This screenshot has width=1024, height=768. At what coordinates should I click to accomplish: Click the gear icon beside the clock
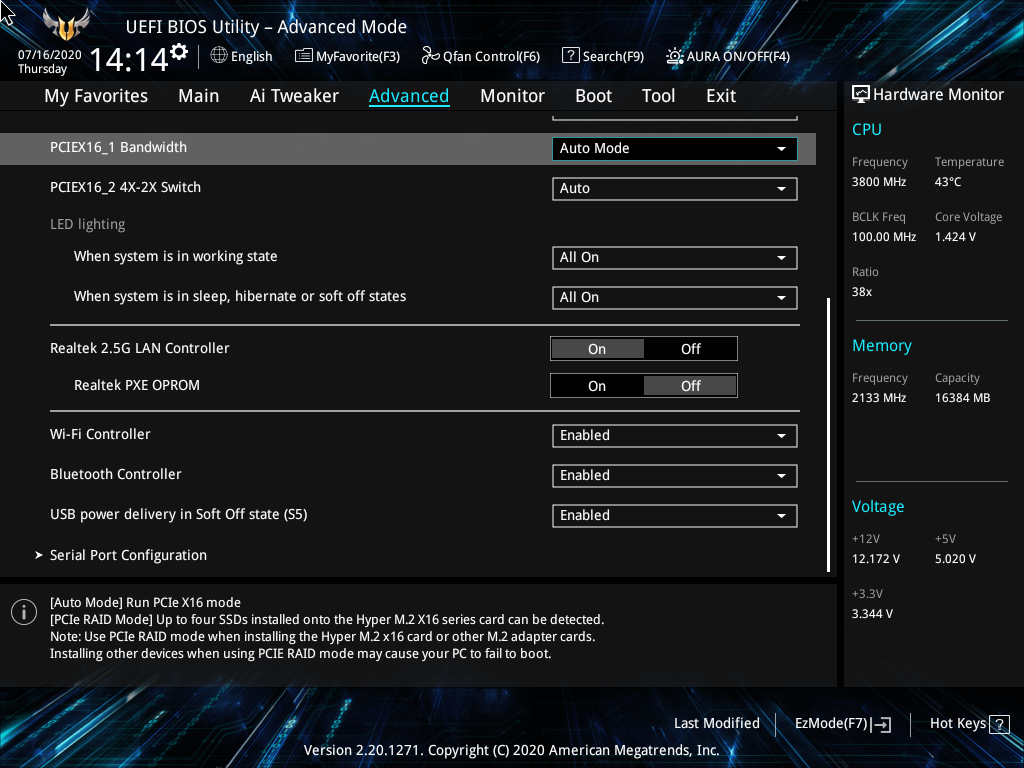point(179,52)
